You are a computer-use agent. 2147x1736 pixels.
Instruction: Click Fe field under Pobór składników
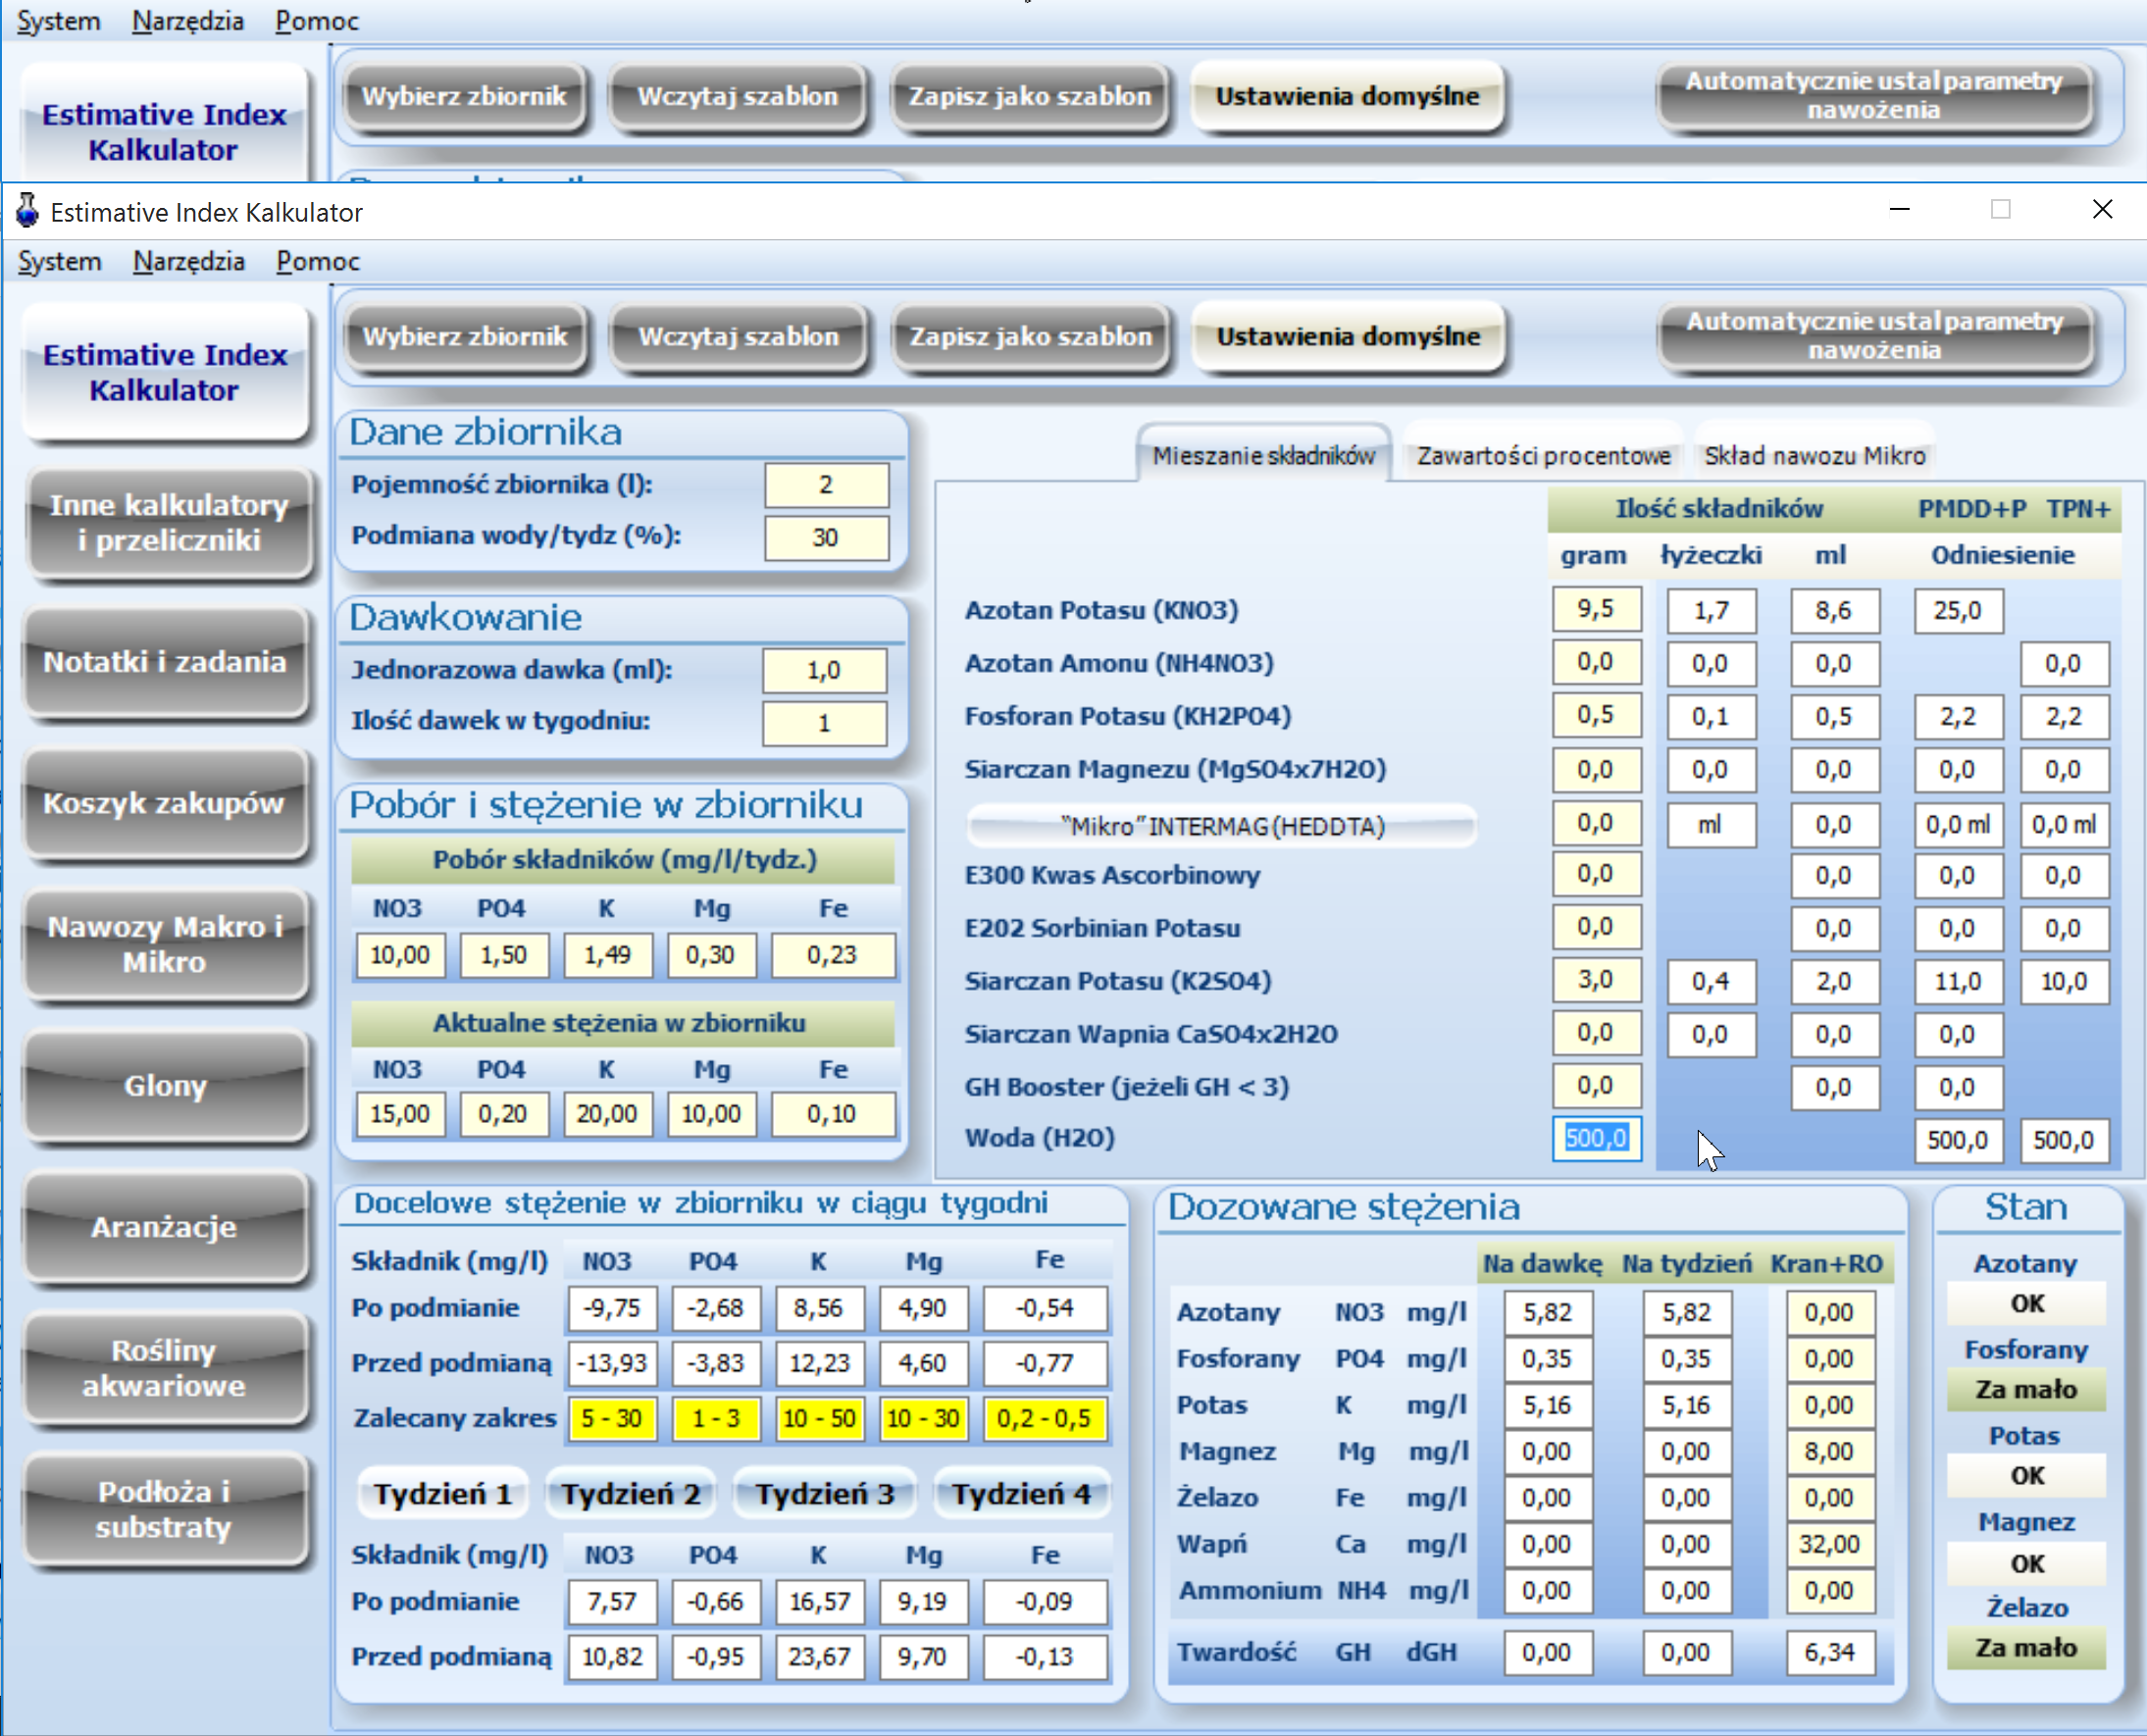click(x=832, y=955)
